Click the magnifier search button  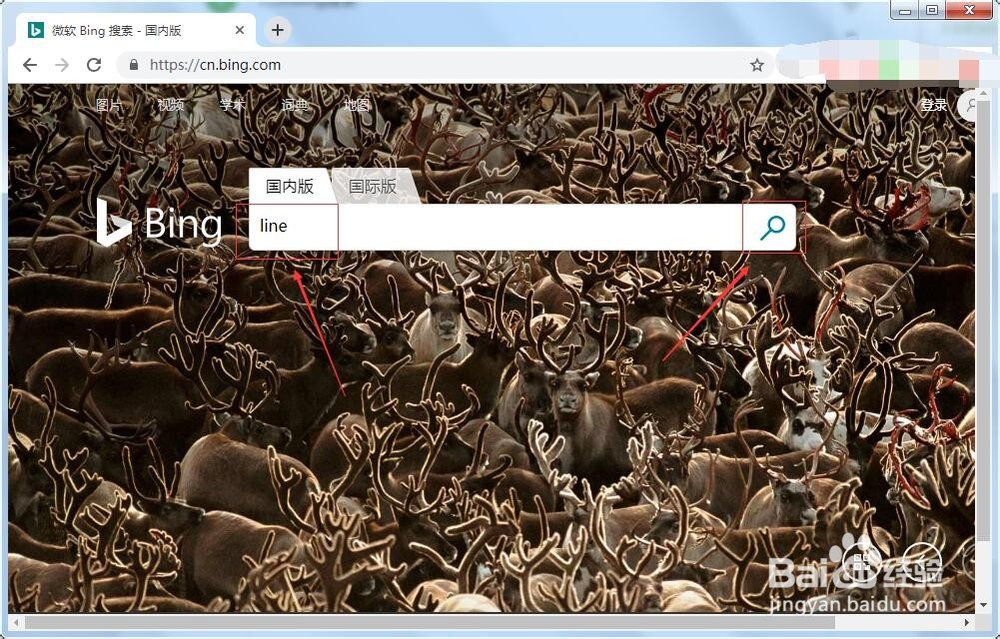point(772,226)
